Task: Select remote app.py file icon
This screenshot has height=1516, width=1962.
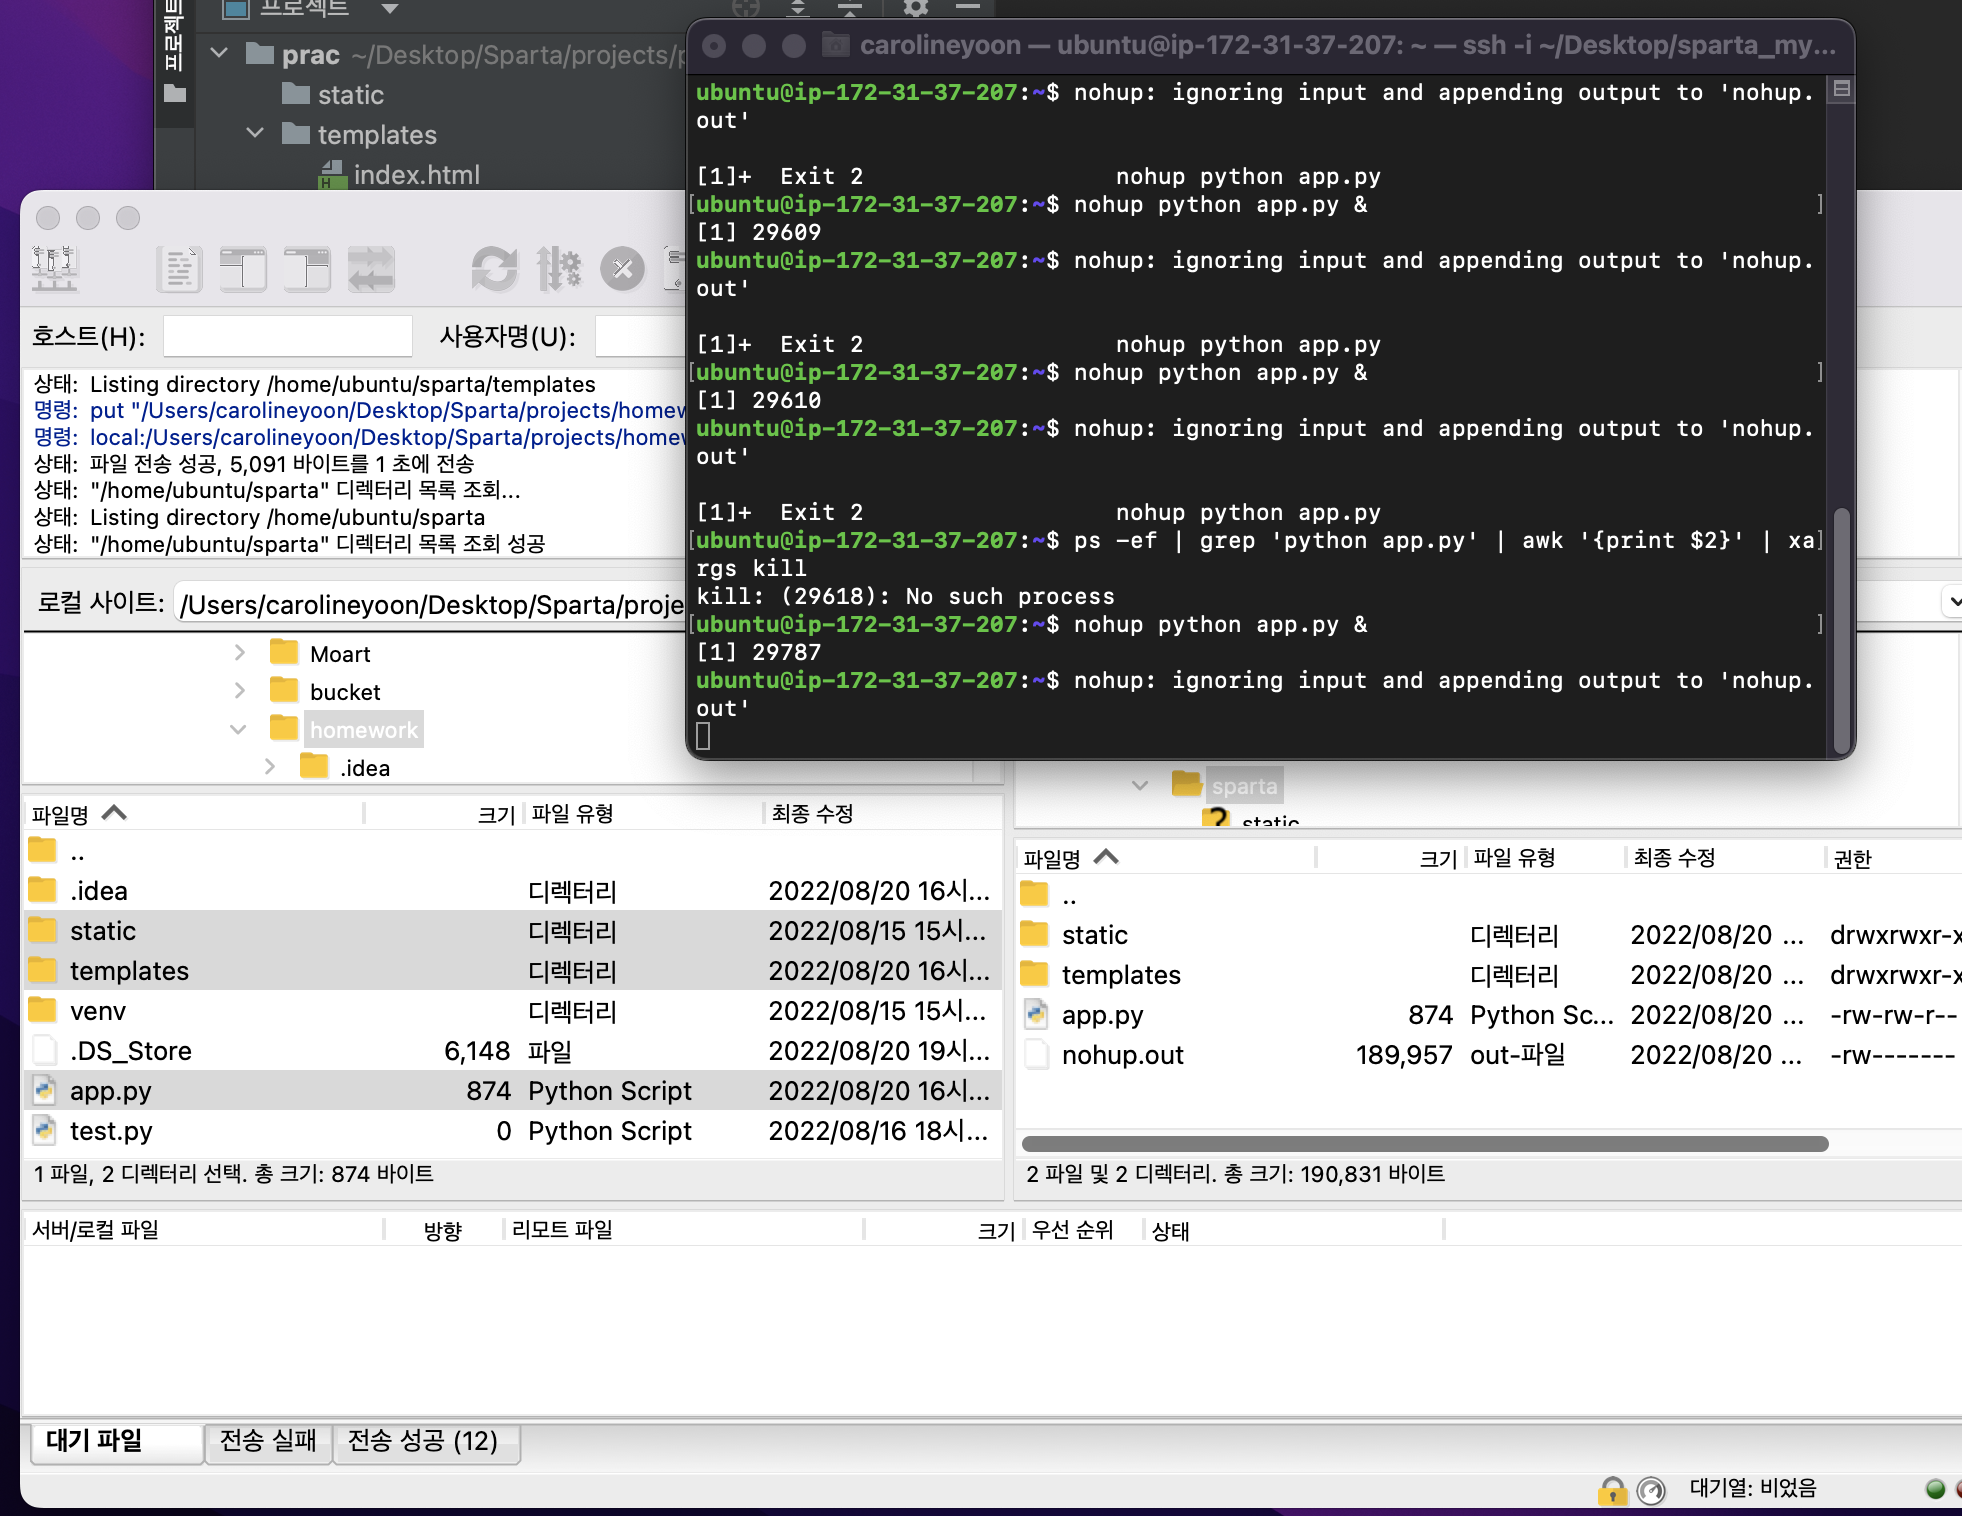Action: [1035, 1014]
